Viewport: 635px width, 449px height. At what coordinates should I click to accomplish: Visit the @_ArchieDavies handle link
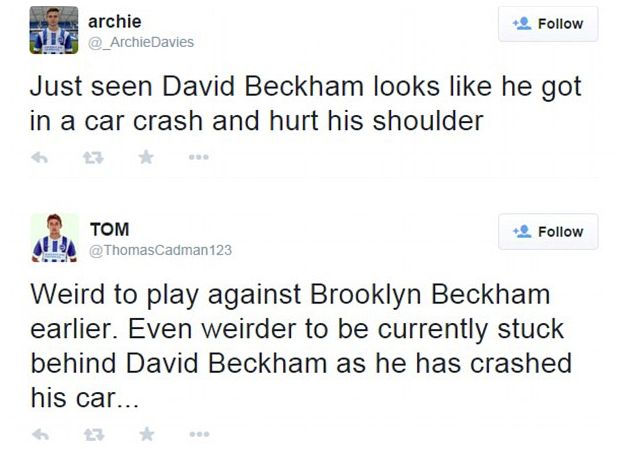coord(142,42)
